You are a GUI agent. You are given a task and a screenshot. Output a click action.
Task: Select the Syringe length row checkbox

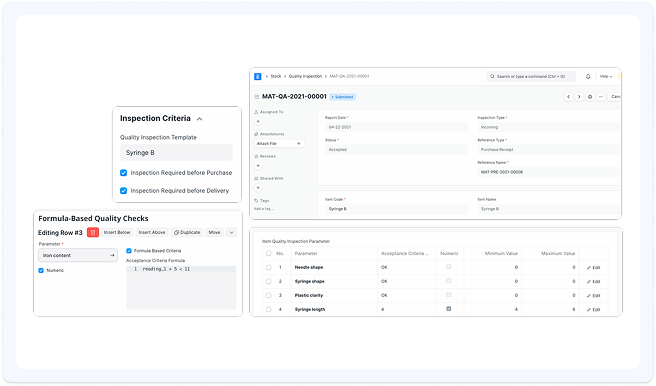(269, 309)
